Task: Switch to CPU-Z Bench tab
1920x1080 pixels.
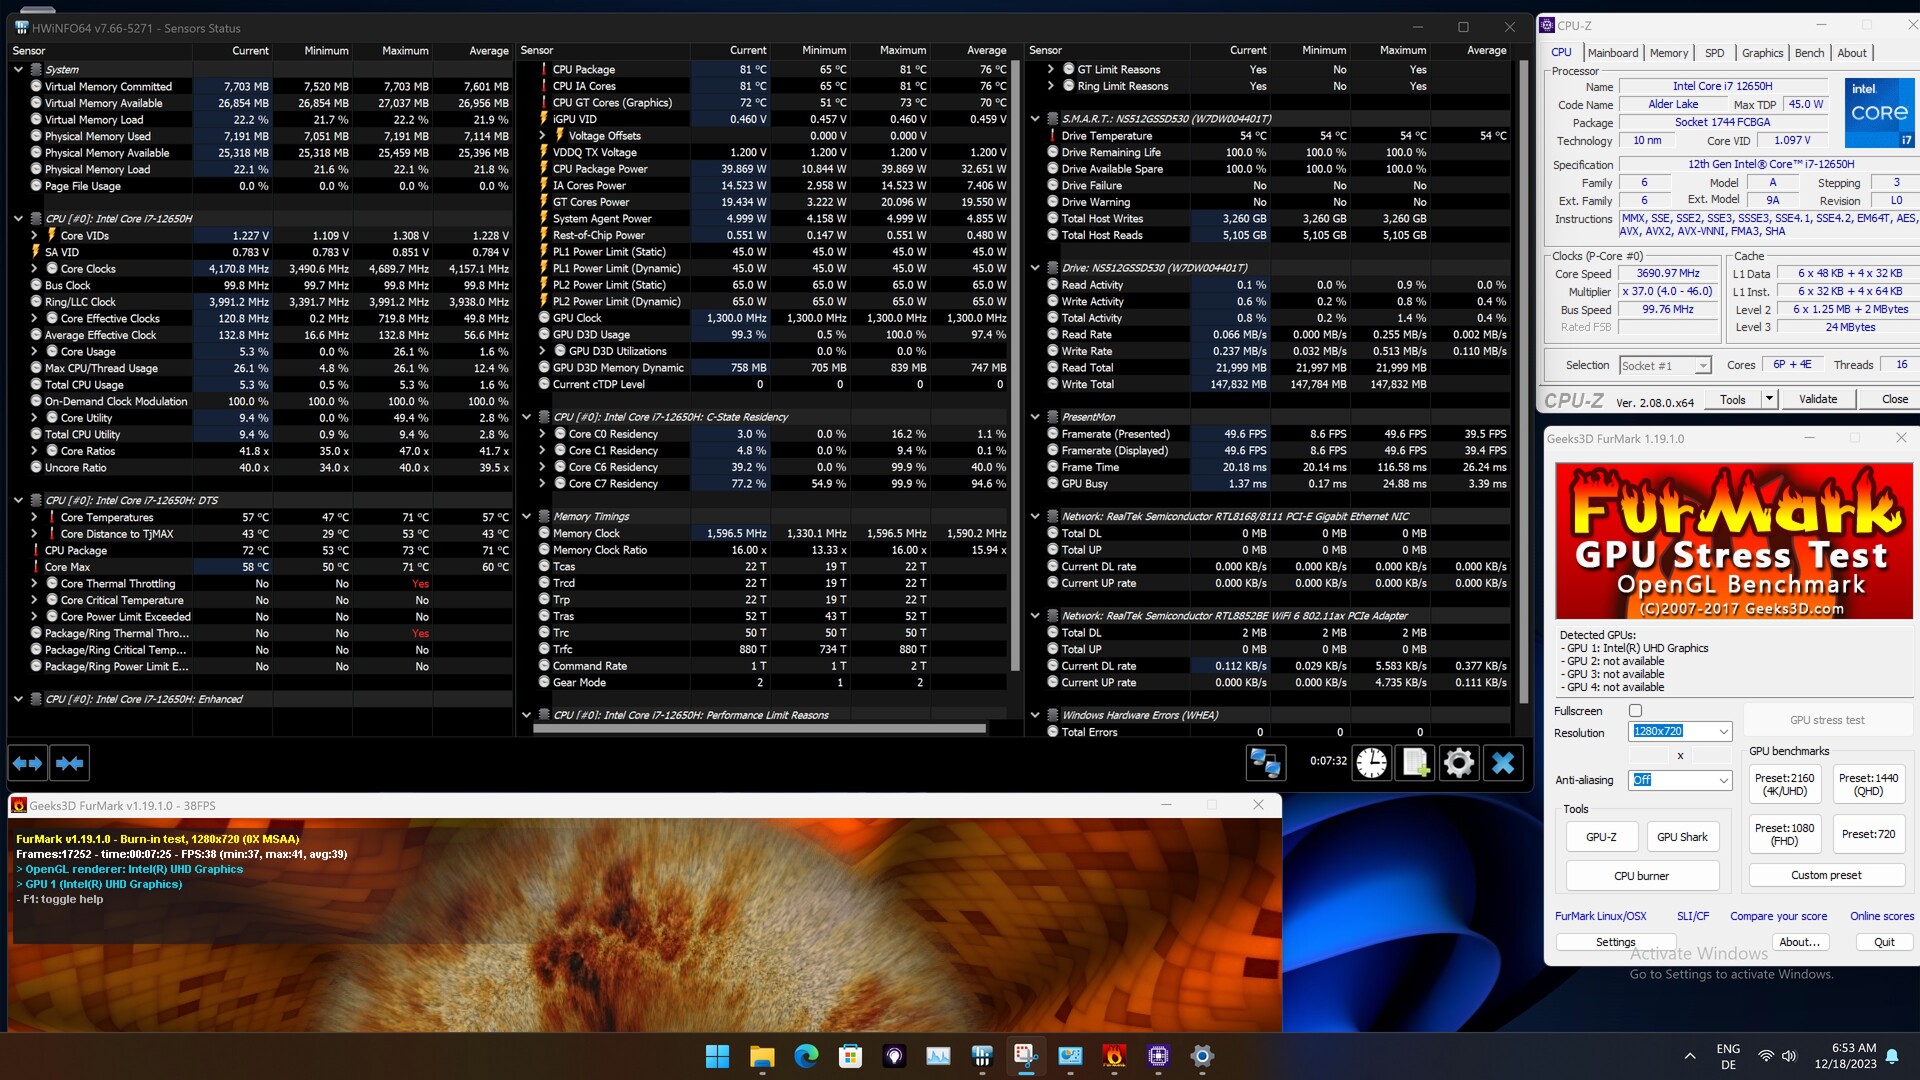Action: click(x=1809, y=53)
